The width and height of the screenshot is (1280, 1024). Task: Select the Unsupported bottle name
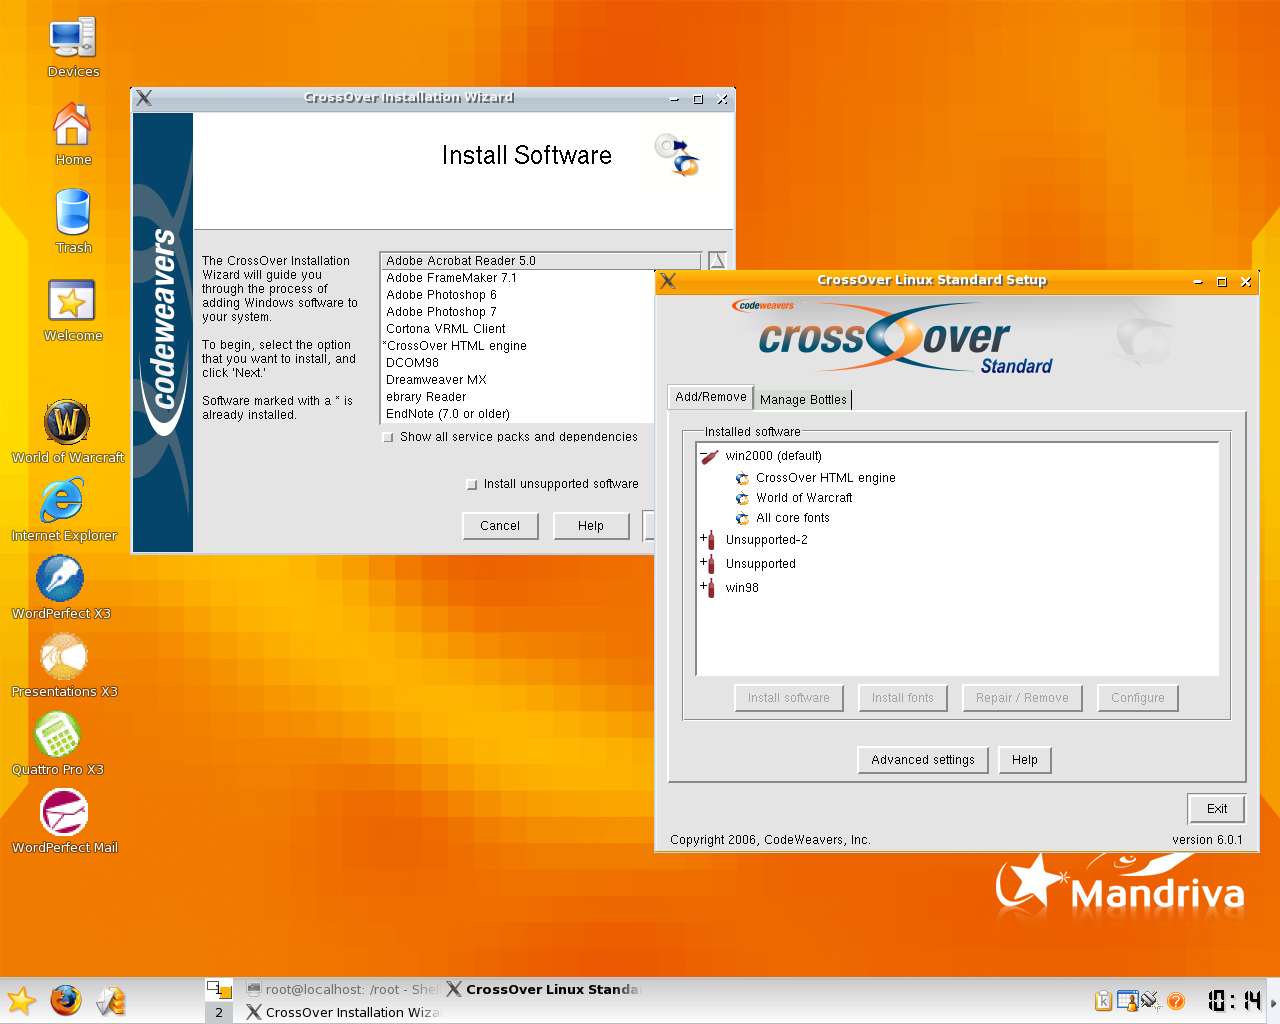761,564
